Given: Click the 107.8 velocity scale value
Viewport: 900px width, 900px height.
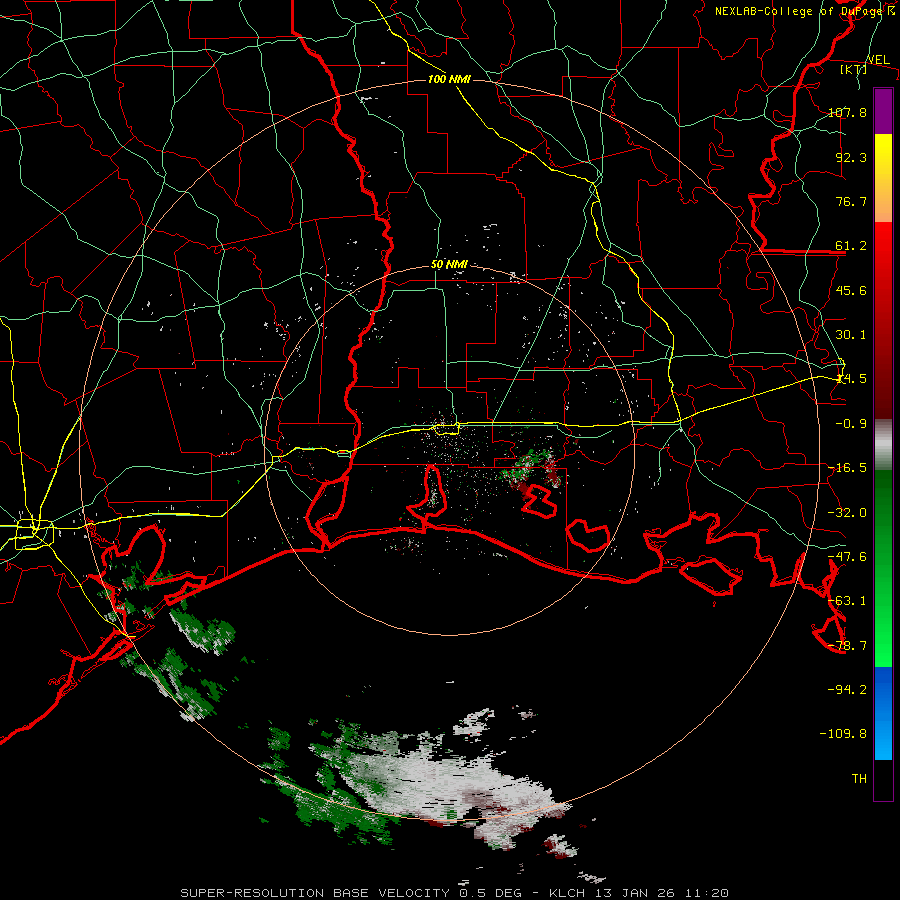Looking at the screenshot, I should [x=847, y=112].
